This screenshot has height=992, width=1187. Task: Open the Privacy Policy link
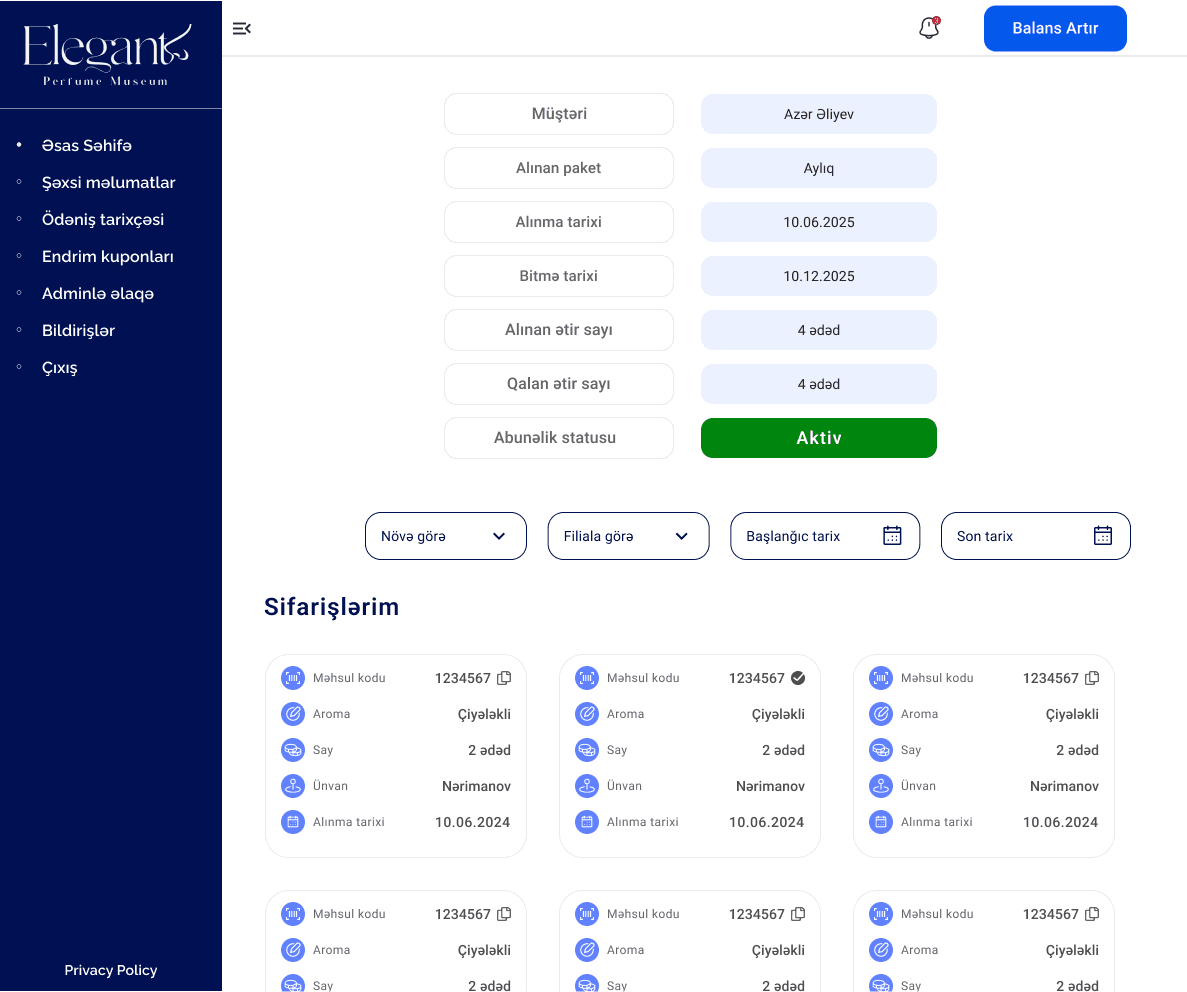pyautogui.click(x=111, y=970)
